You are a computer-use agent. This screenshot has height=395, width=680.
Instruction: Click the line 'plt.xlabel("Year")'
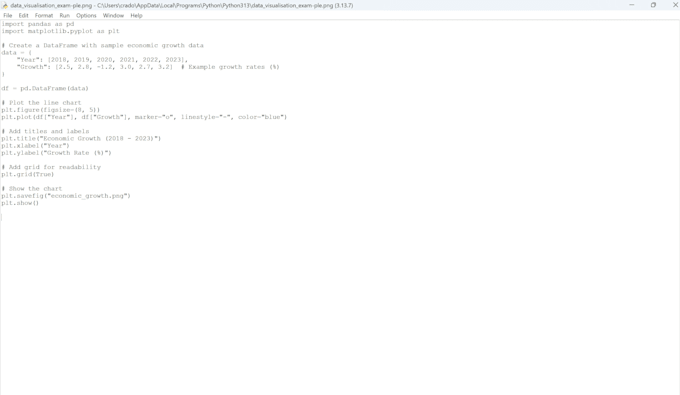pos(36,146)
